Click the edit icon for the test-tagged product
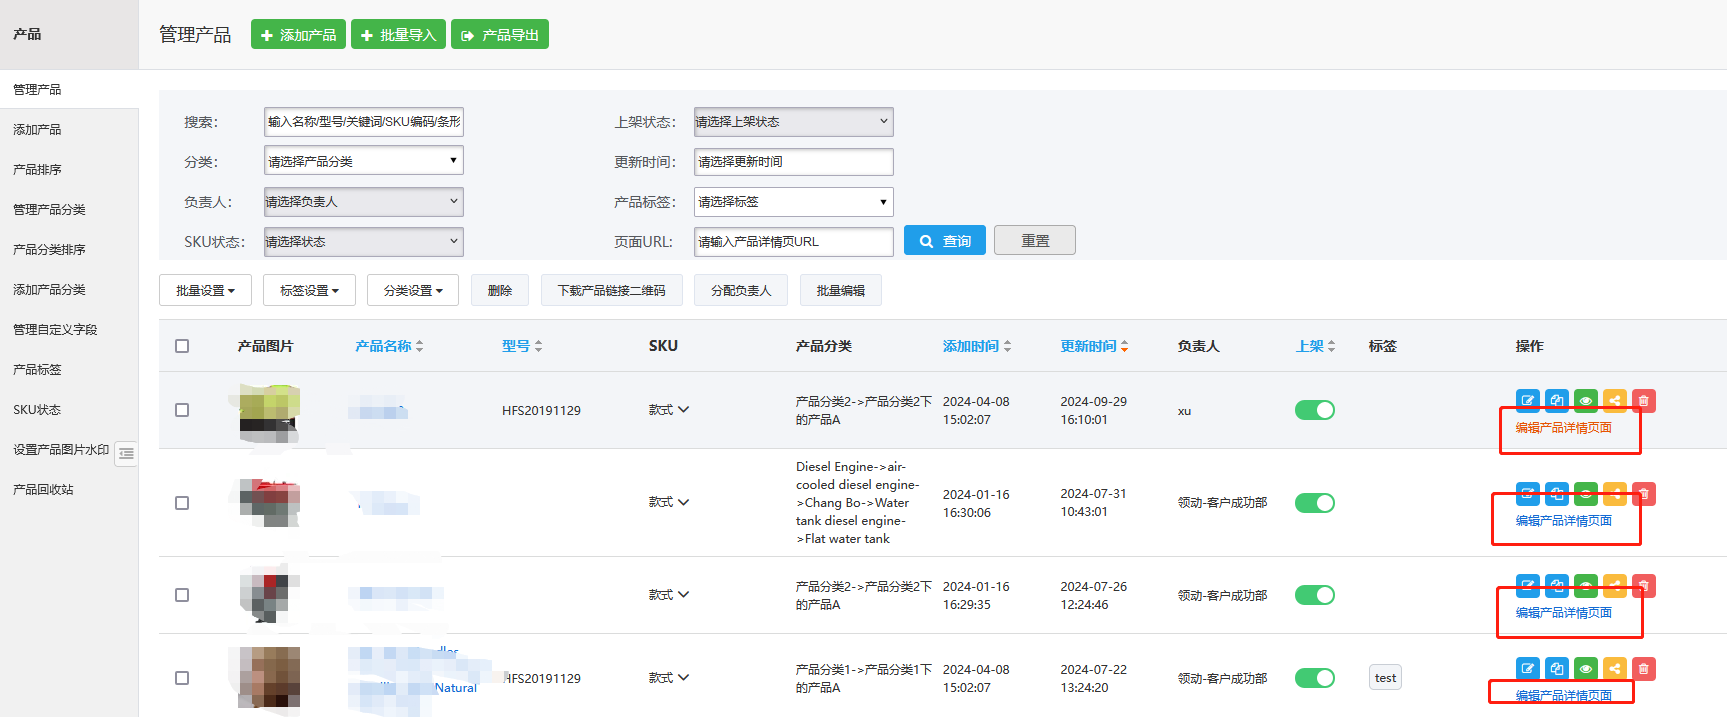Viewport: 1727px width, 717px height. click(1527, 668)
